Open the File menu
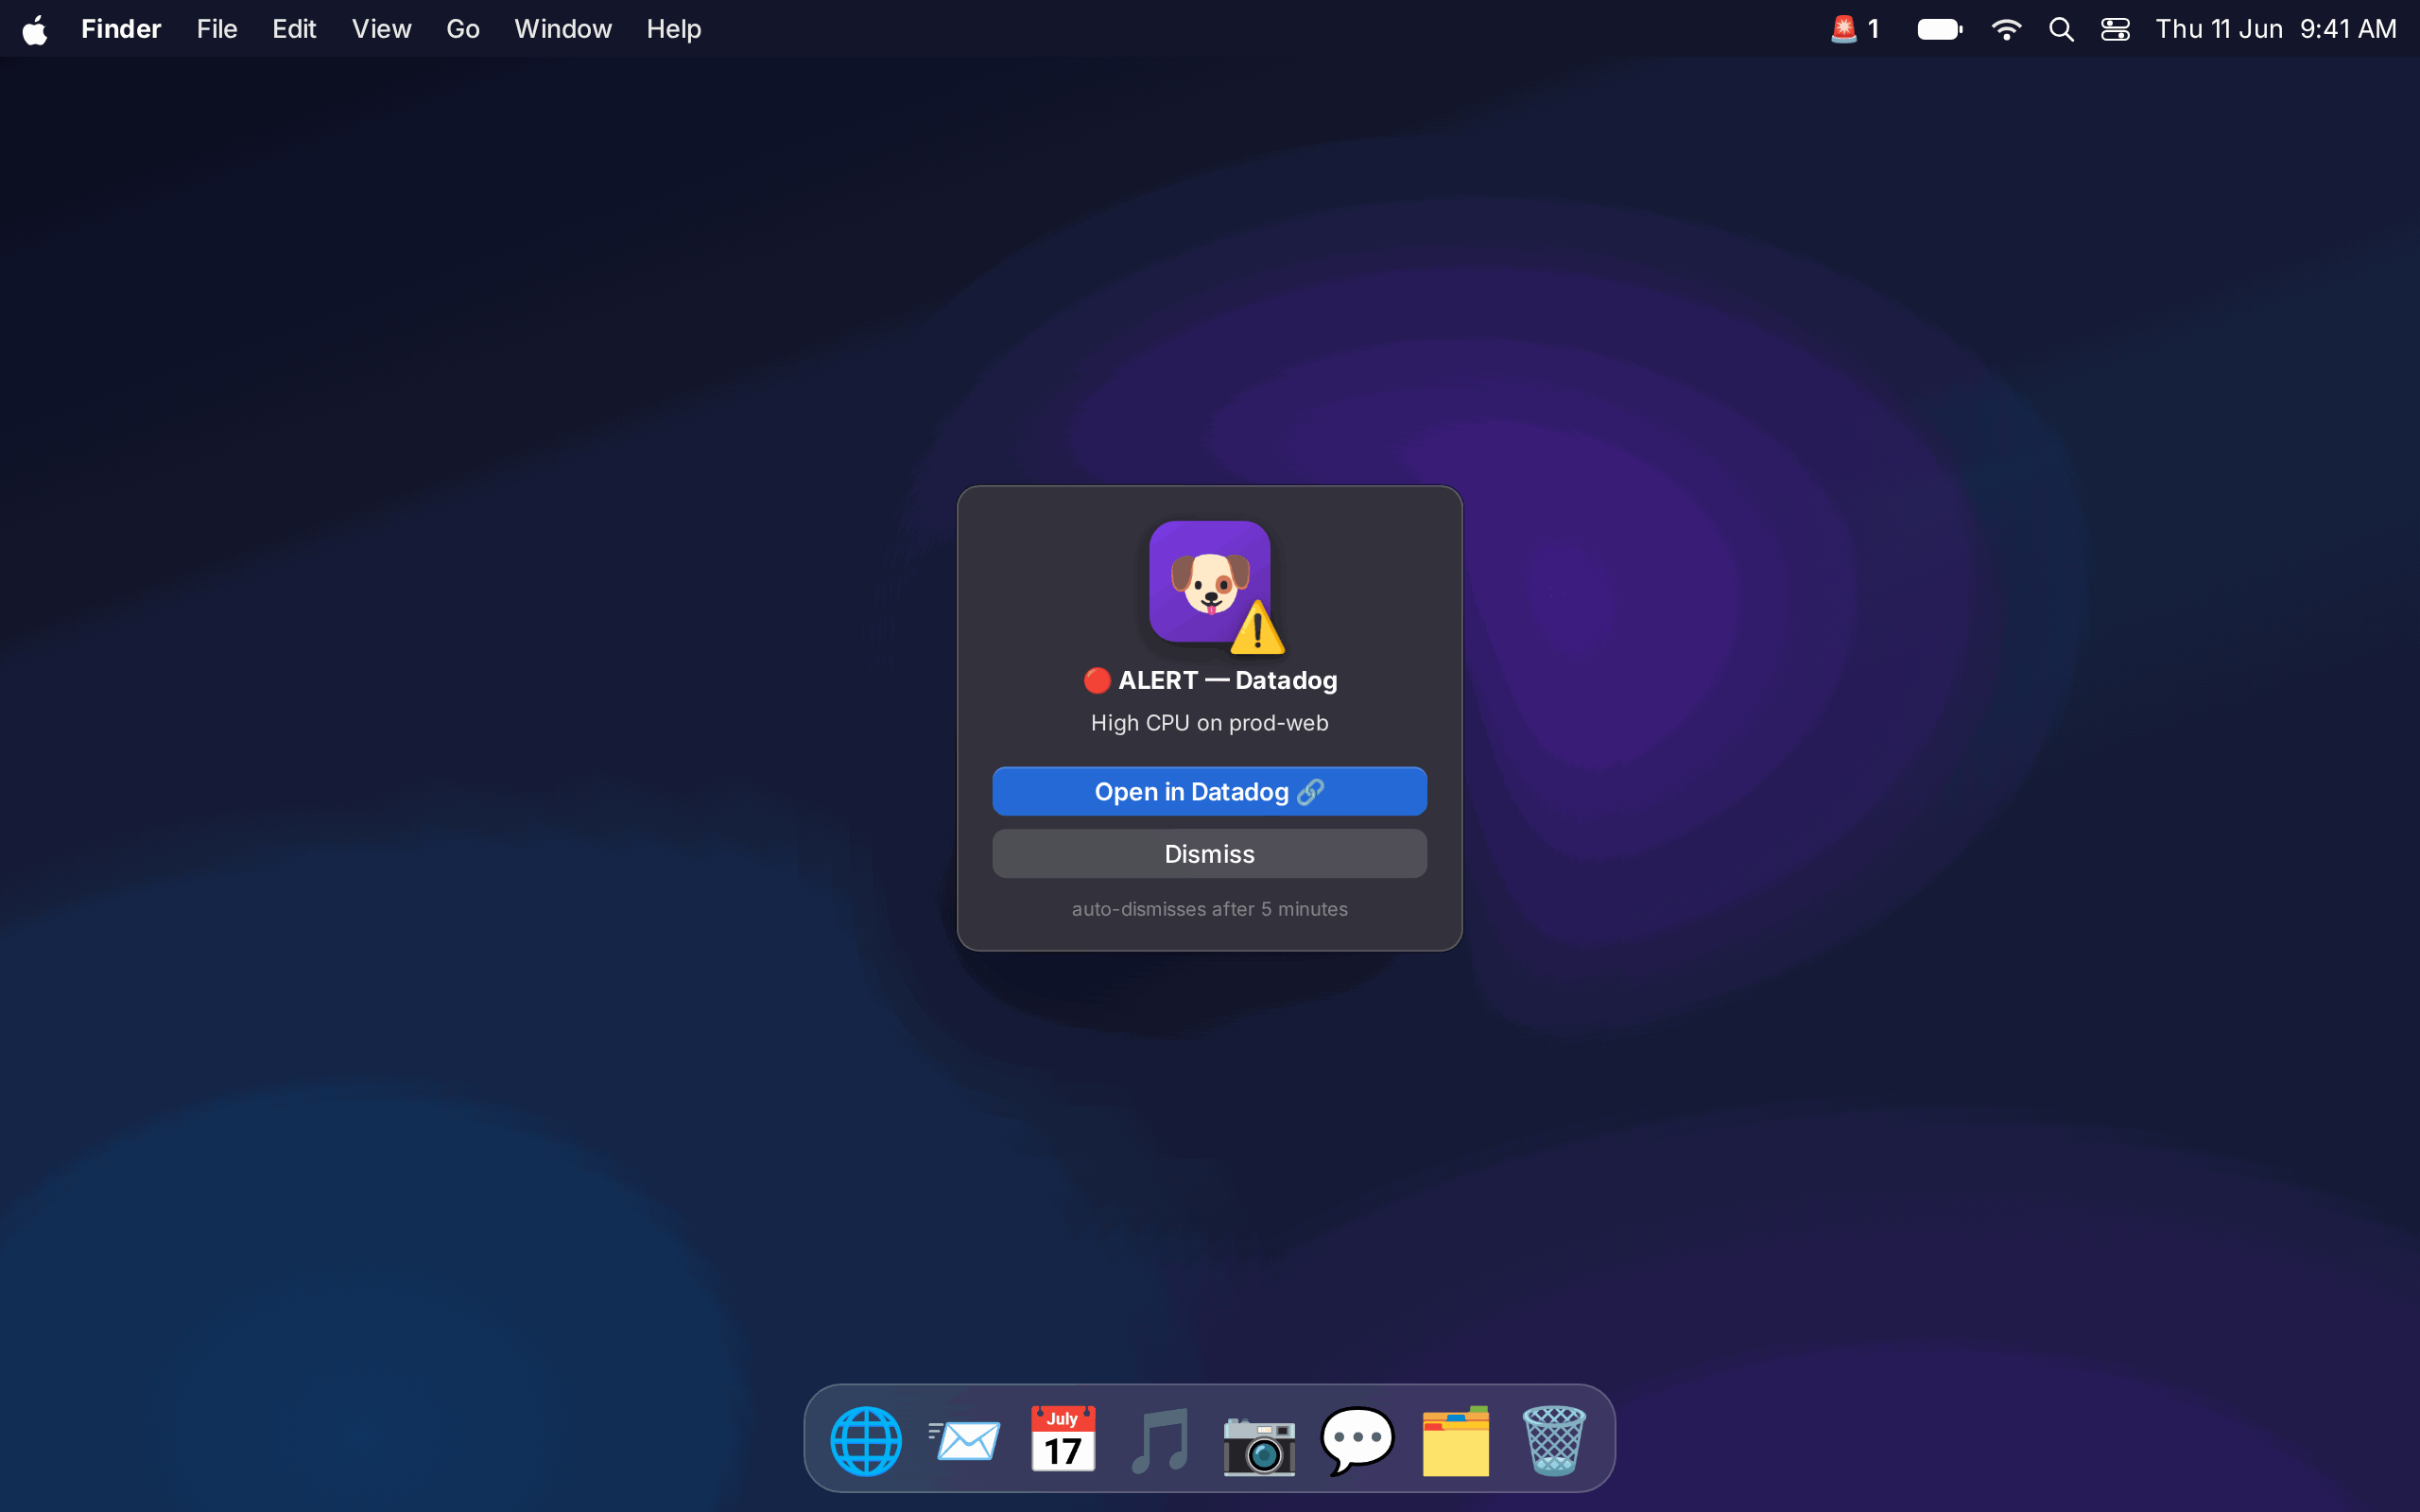 pyautogui.click(x=217, y=29)
